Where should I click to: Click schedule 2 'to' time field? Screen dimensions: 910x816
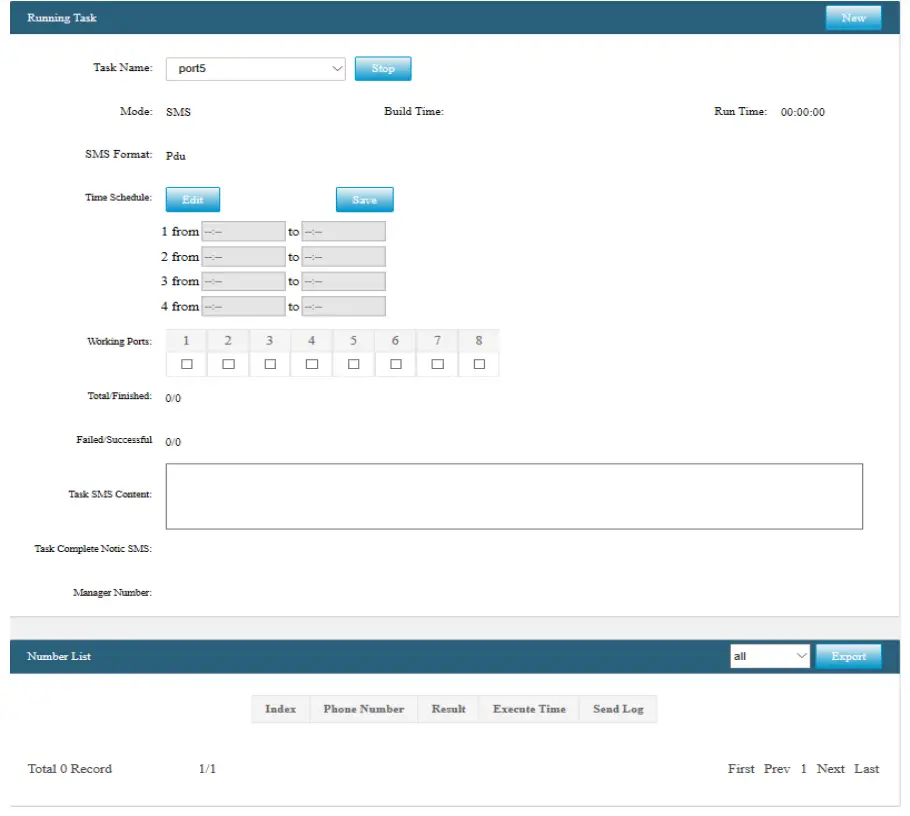point(343,257)
